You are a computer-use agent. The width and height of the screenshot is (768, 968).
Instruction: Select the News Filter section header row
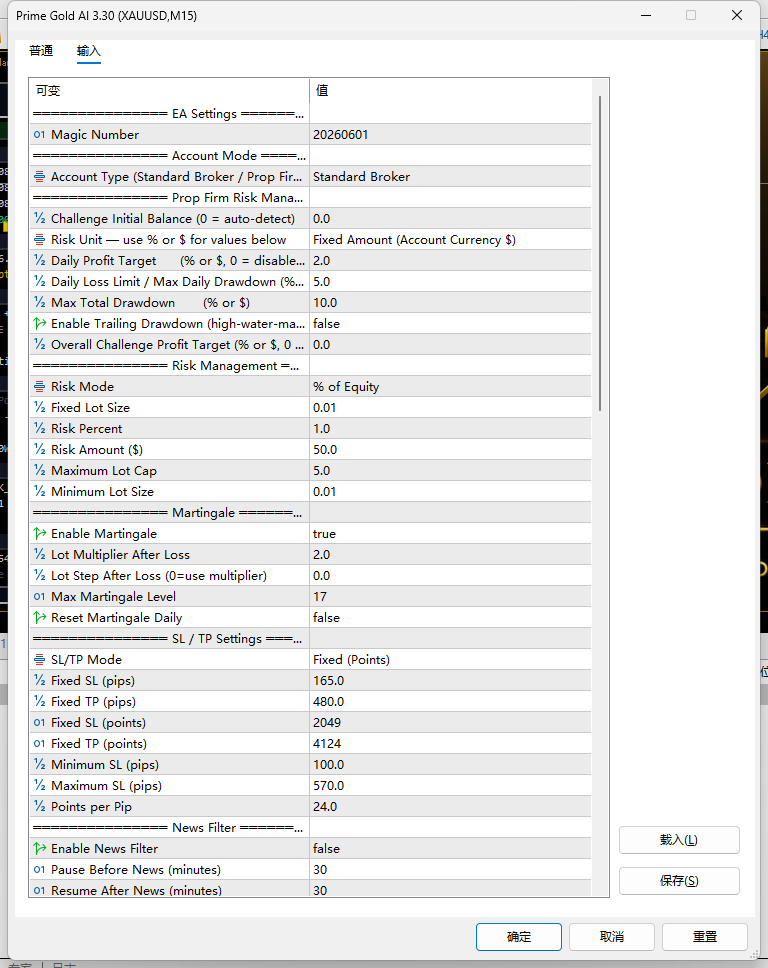(311, 827)
